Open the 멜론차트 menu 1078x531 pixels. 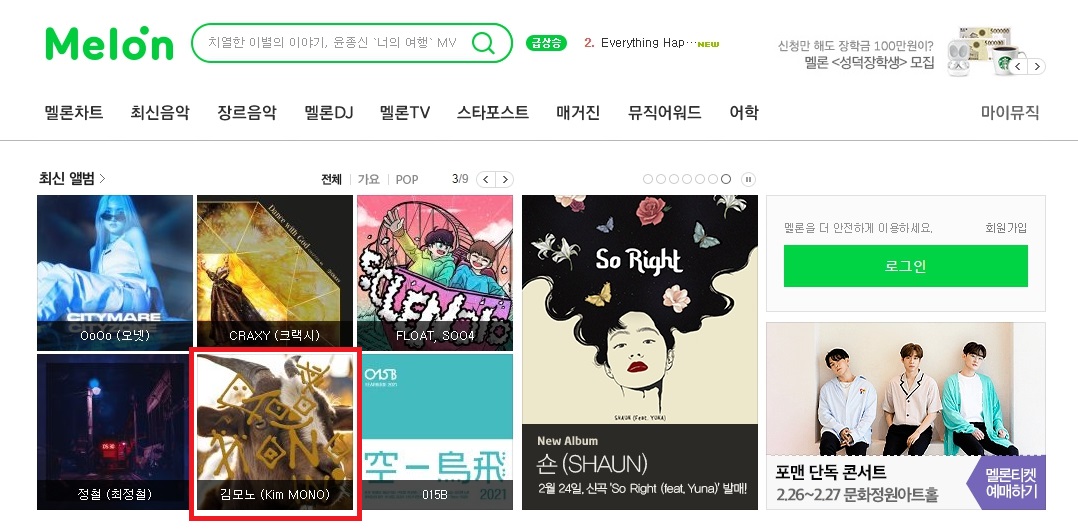click(74, 113)
